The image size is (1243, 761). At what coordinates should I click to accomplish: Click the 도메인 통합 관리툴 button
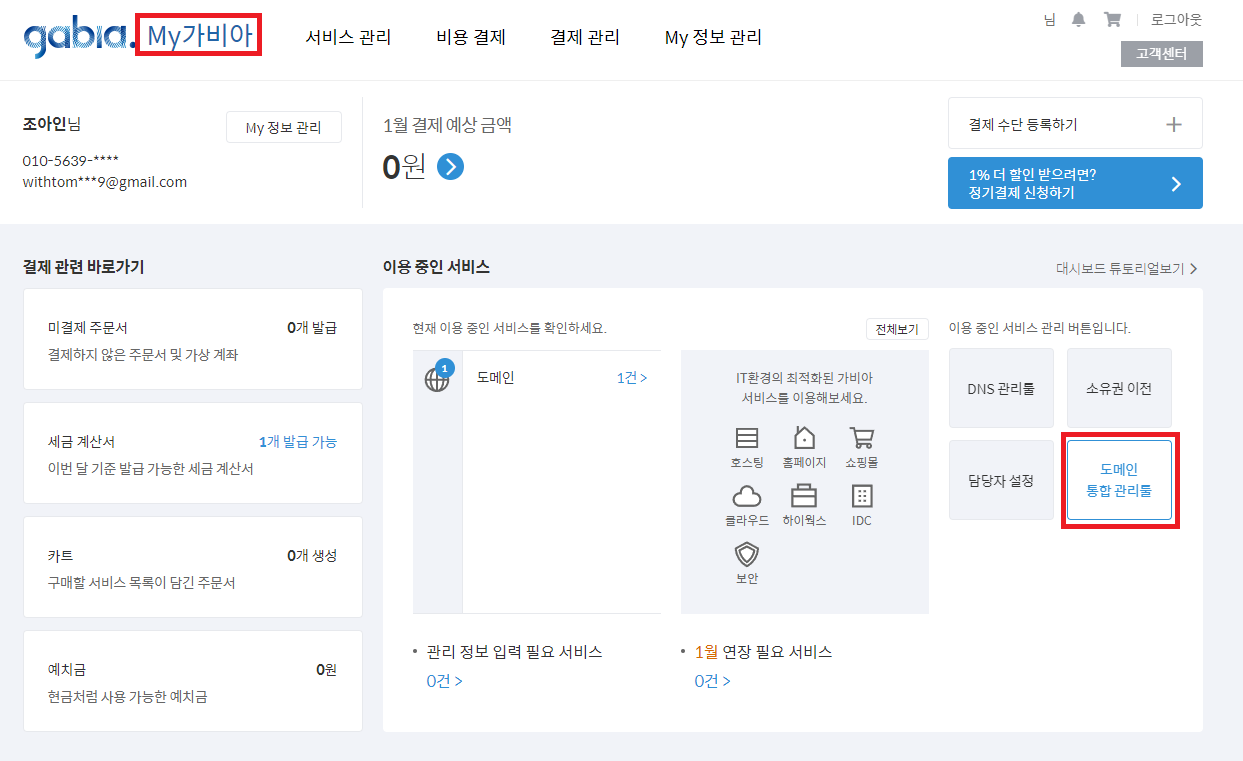pos(1119,480)
